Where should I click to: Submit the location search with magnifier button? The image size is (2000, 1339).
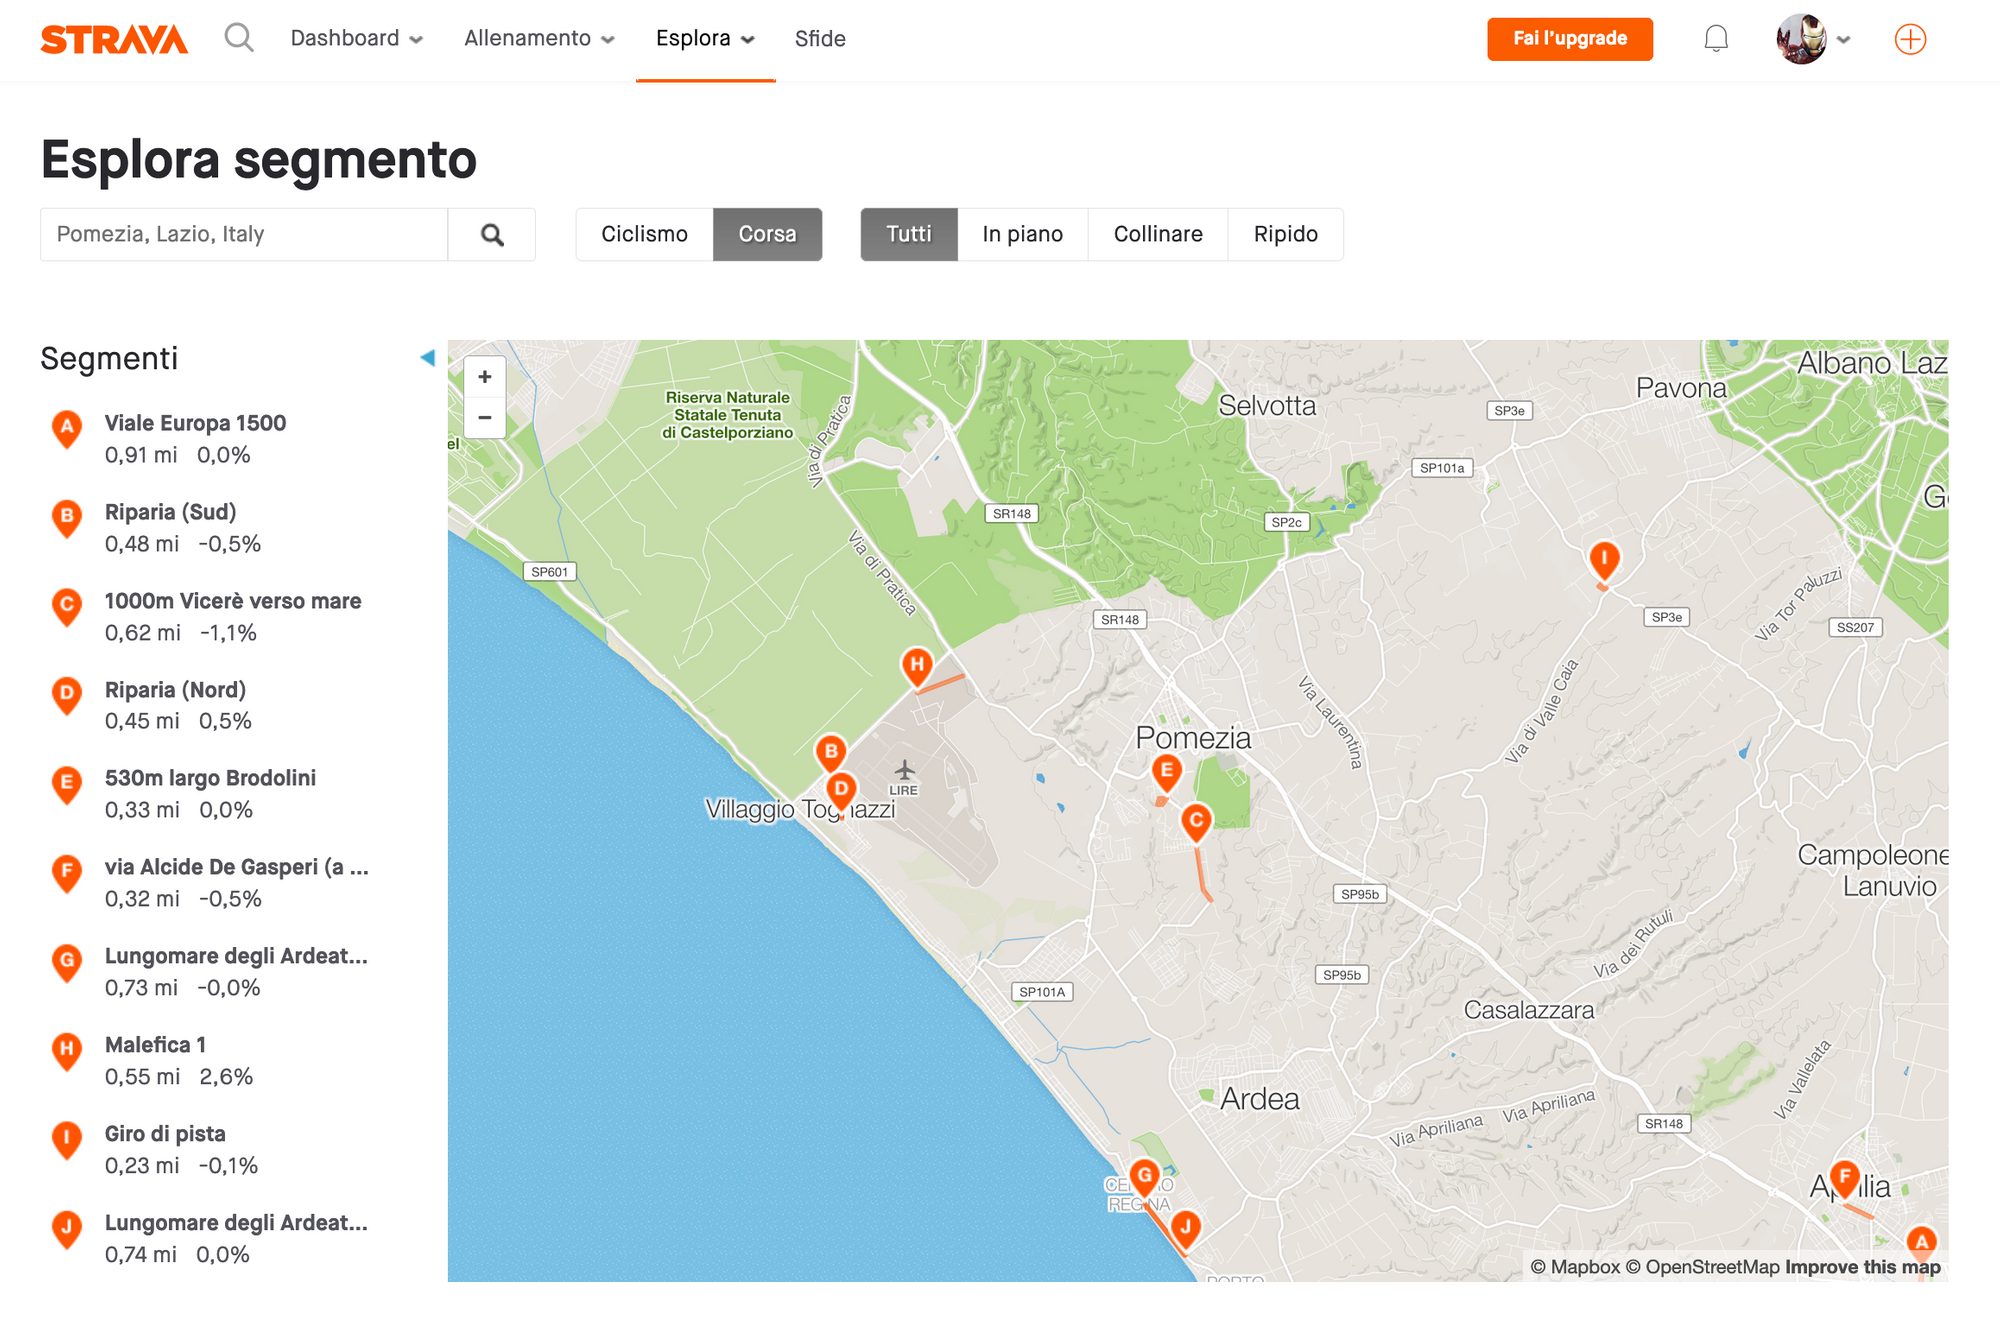(x=492, y=235)
